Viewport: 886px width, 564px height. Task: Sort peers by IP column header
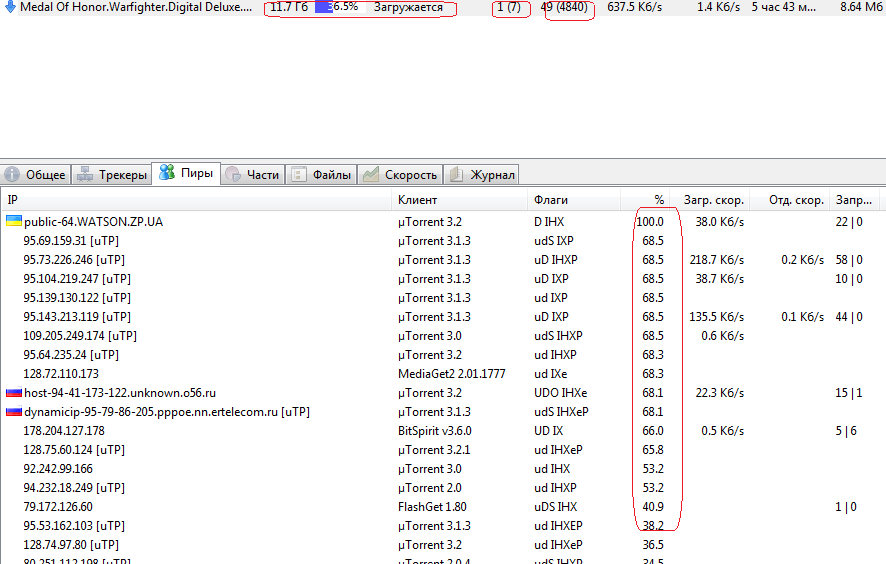(x=196, y=199)
